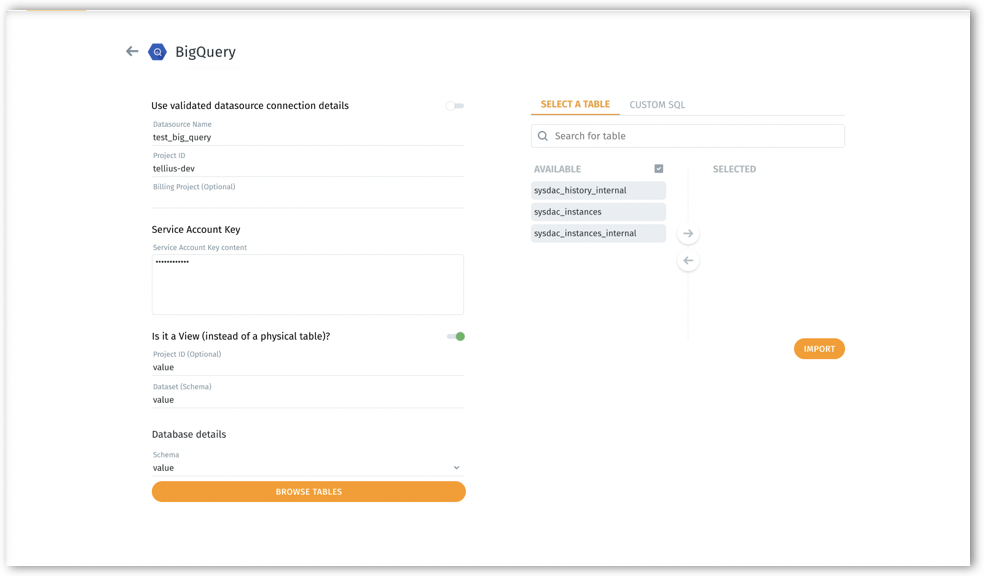Move tables right with arrow button
This screenshot has width=984, height=576.
[x=688, y=234]
